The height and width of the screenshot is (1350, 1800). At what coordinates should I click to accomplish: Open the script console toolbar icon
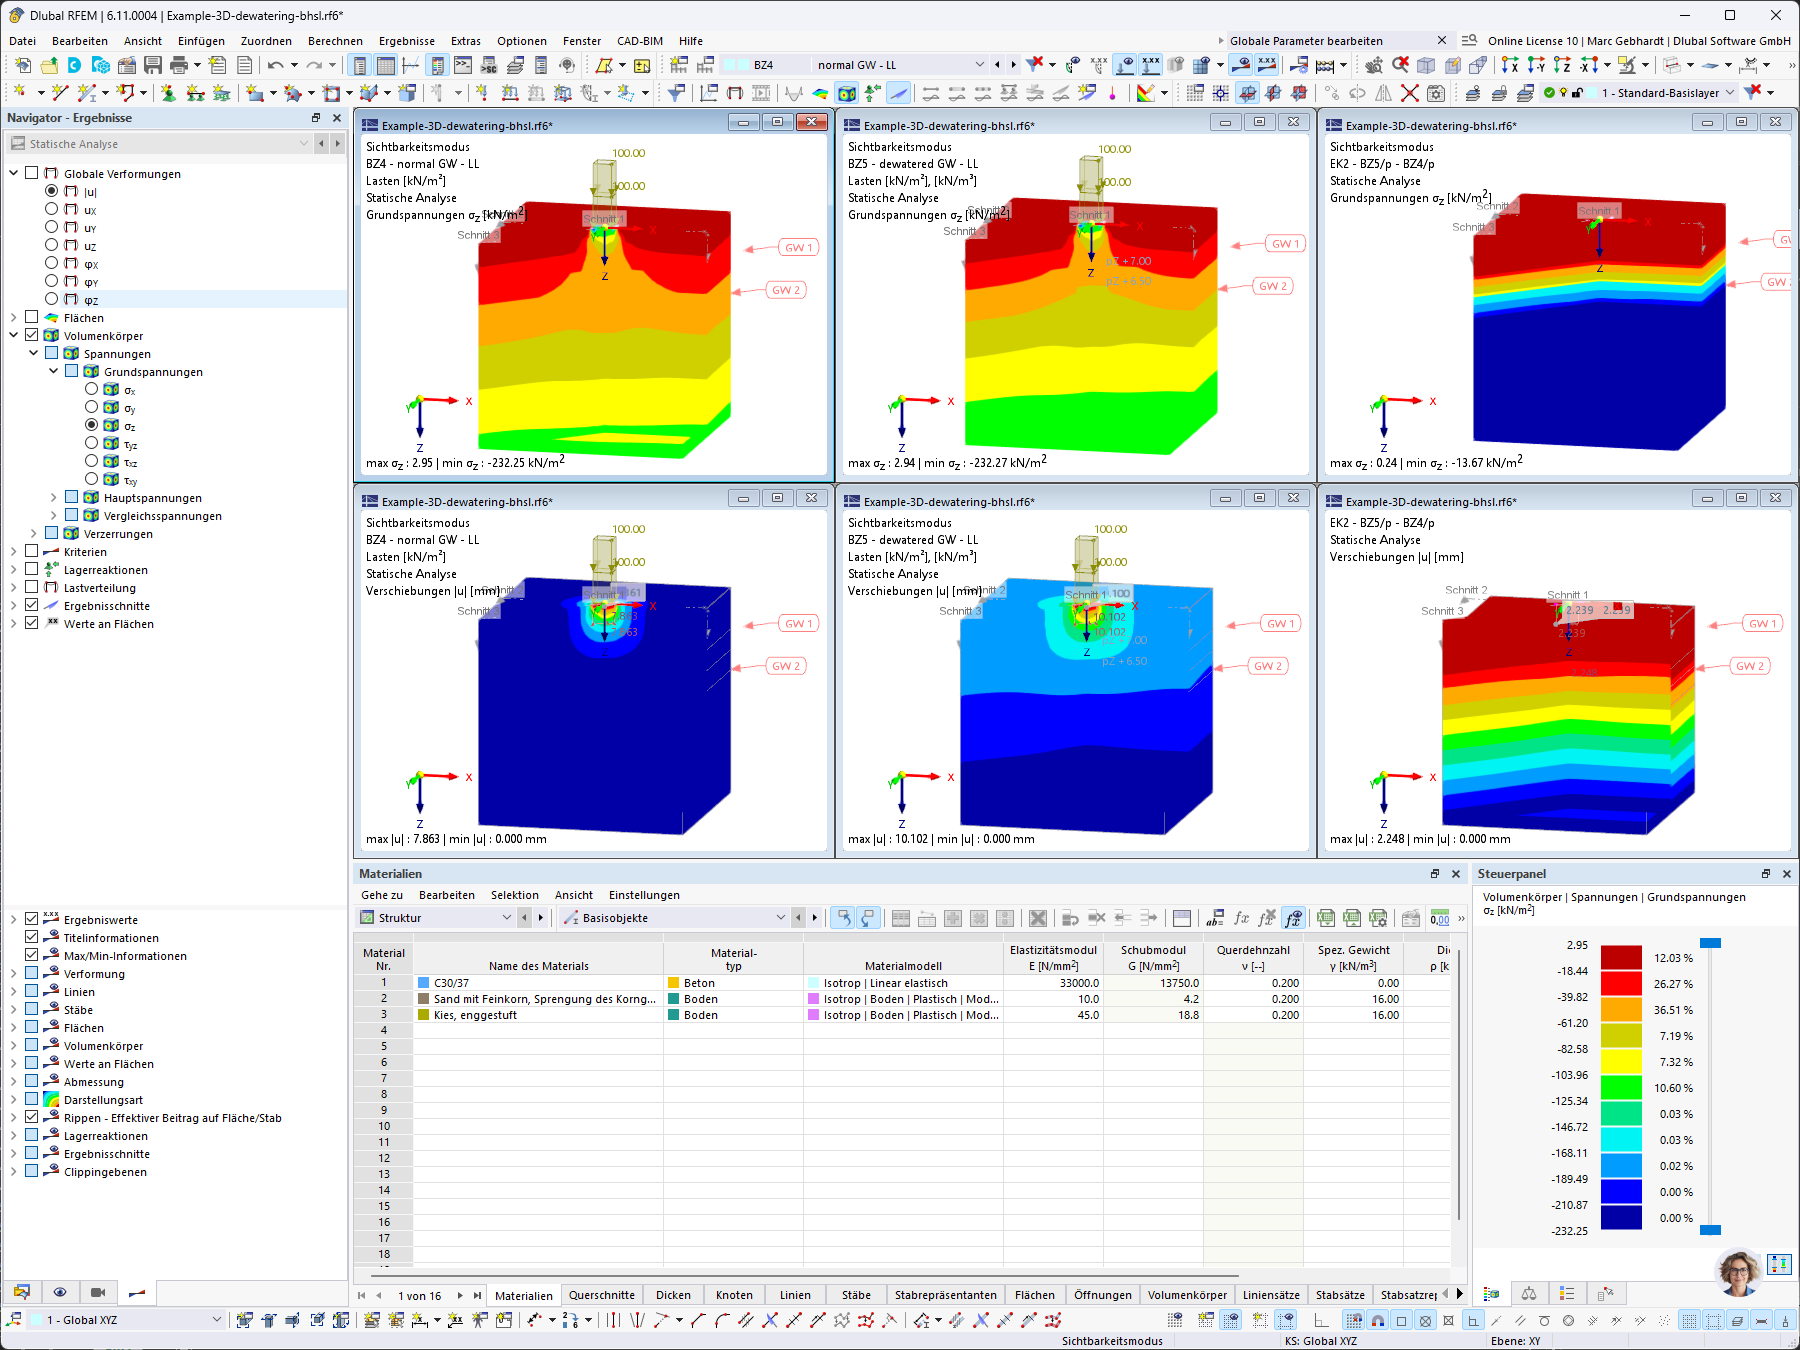pyautogui.click(x=463, y=65)
